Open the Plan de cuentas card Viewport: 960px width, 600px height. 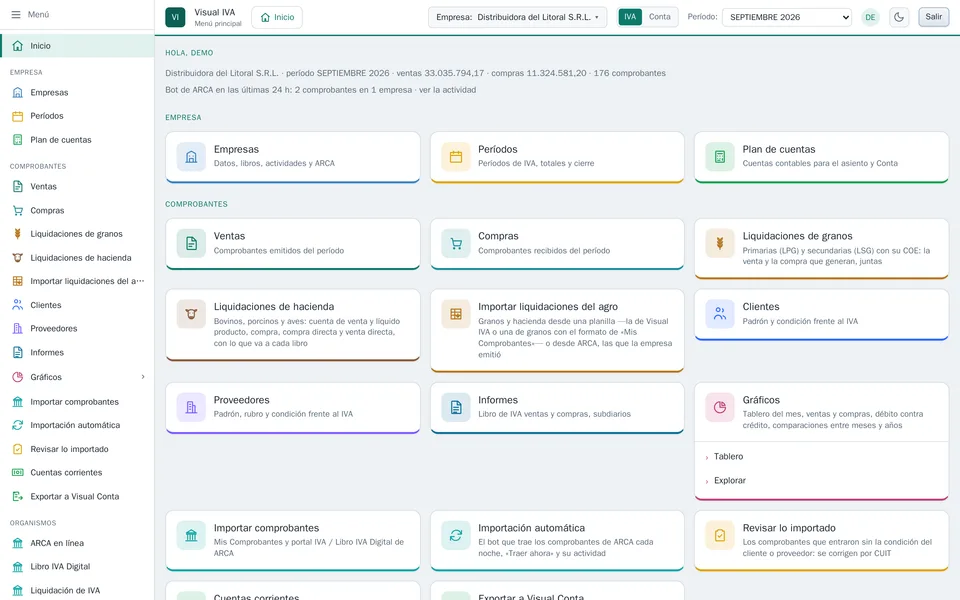822,157
